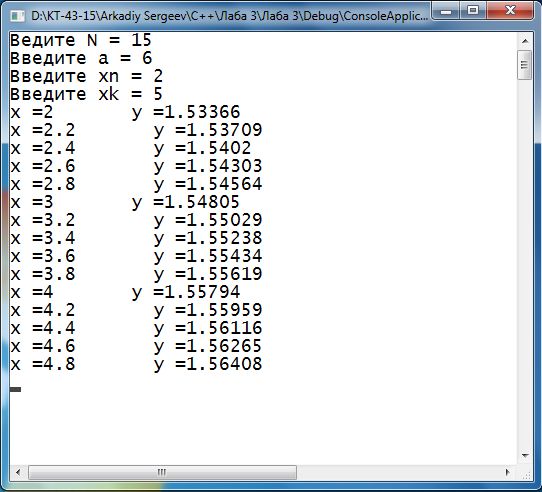Click the value 'y =1.54564'
This screenshot has height=492, width=542.
click(x=208, y=185)
